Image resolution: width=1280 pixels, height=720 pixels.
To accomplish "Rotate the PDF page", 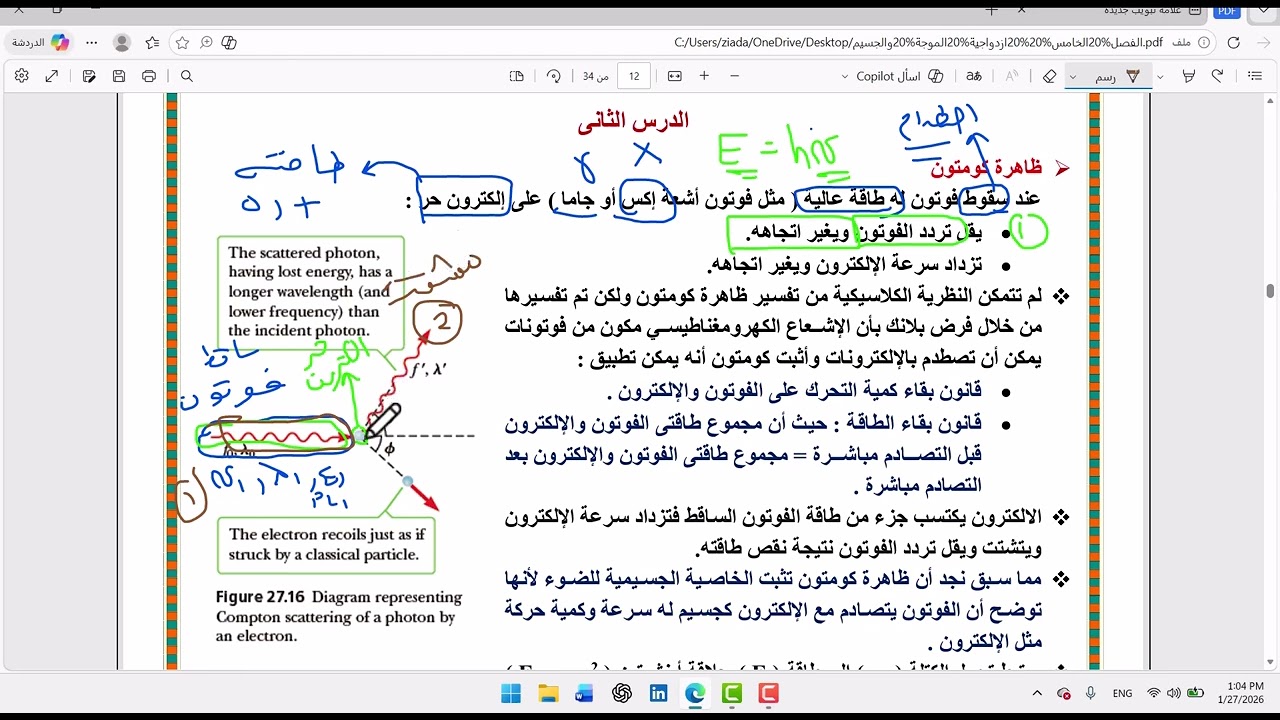I will [x=554, y=76].
